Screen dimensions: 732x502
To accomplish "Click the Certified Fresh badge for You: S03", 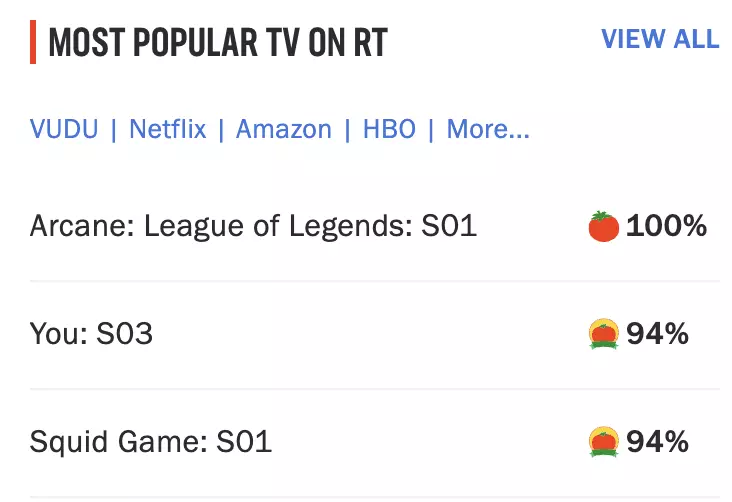I will [x=605, y=334].
